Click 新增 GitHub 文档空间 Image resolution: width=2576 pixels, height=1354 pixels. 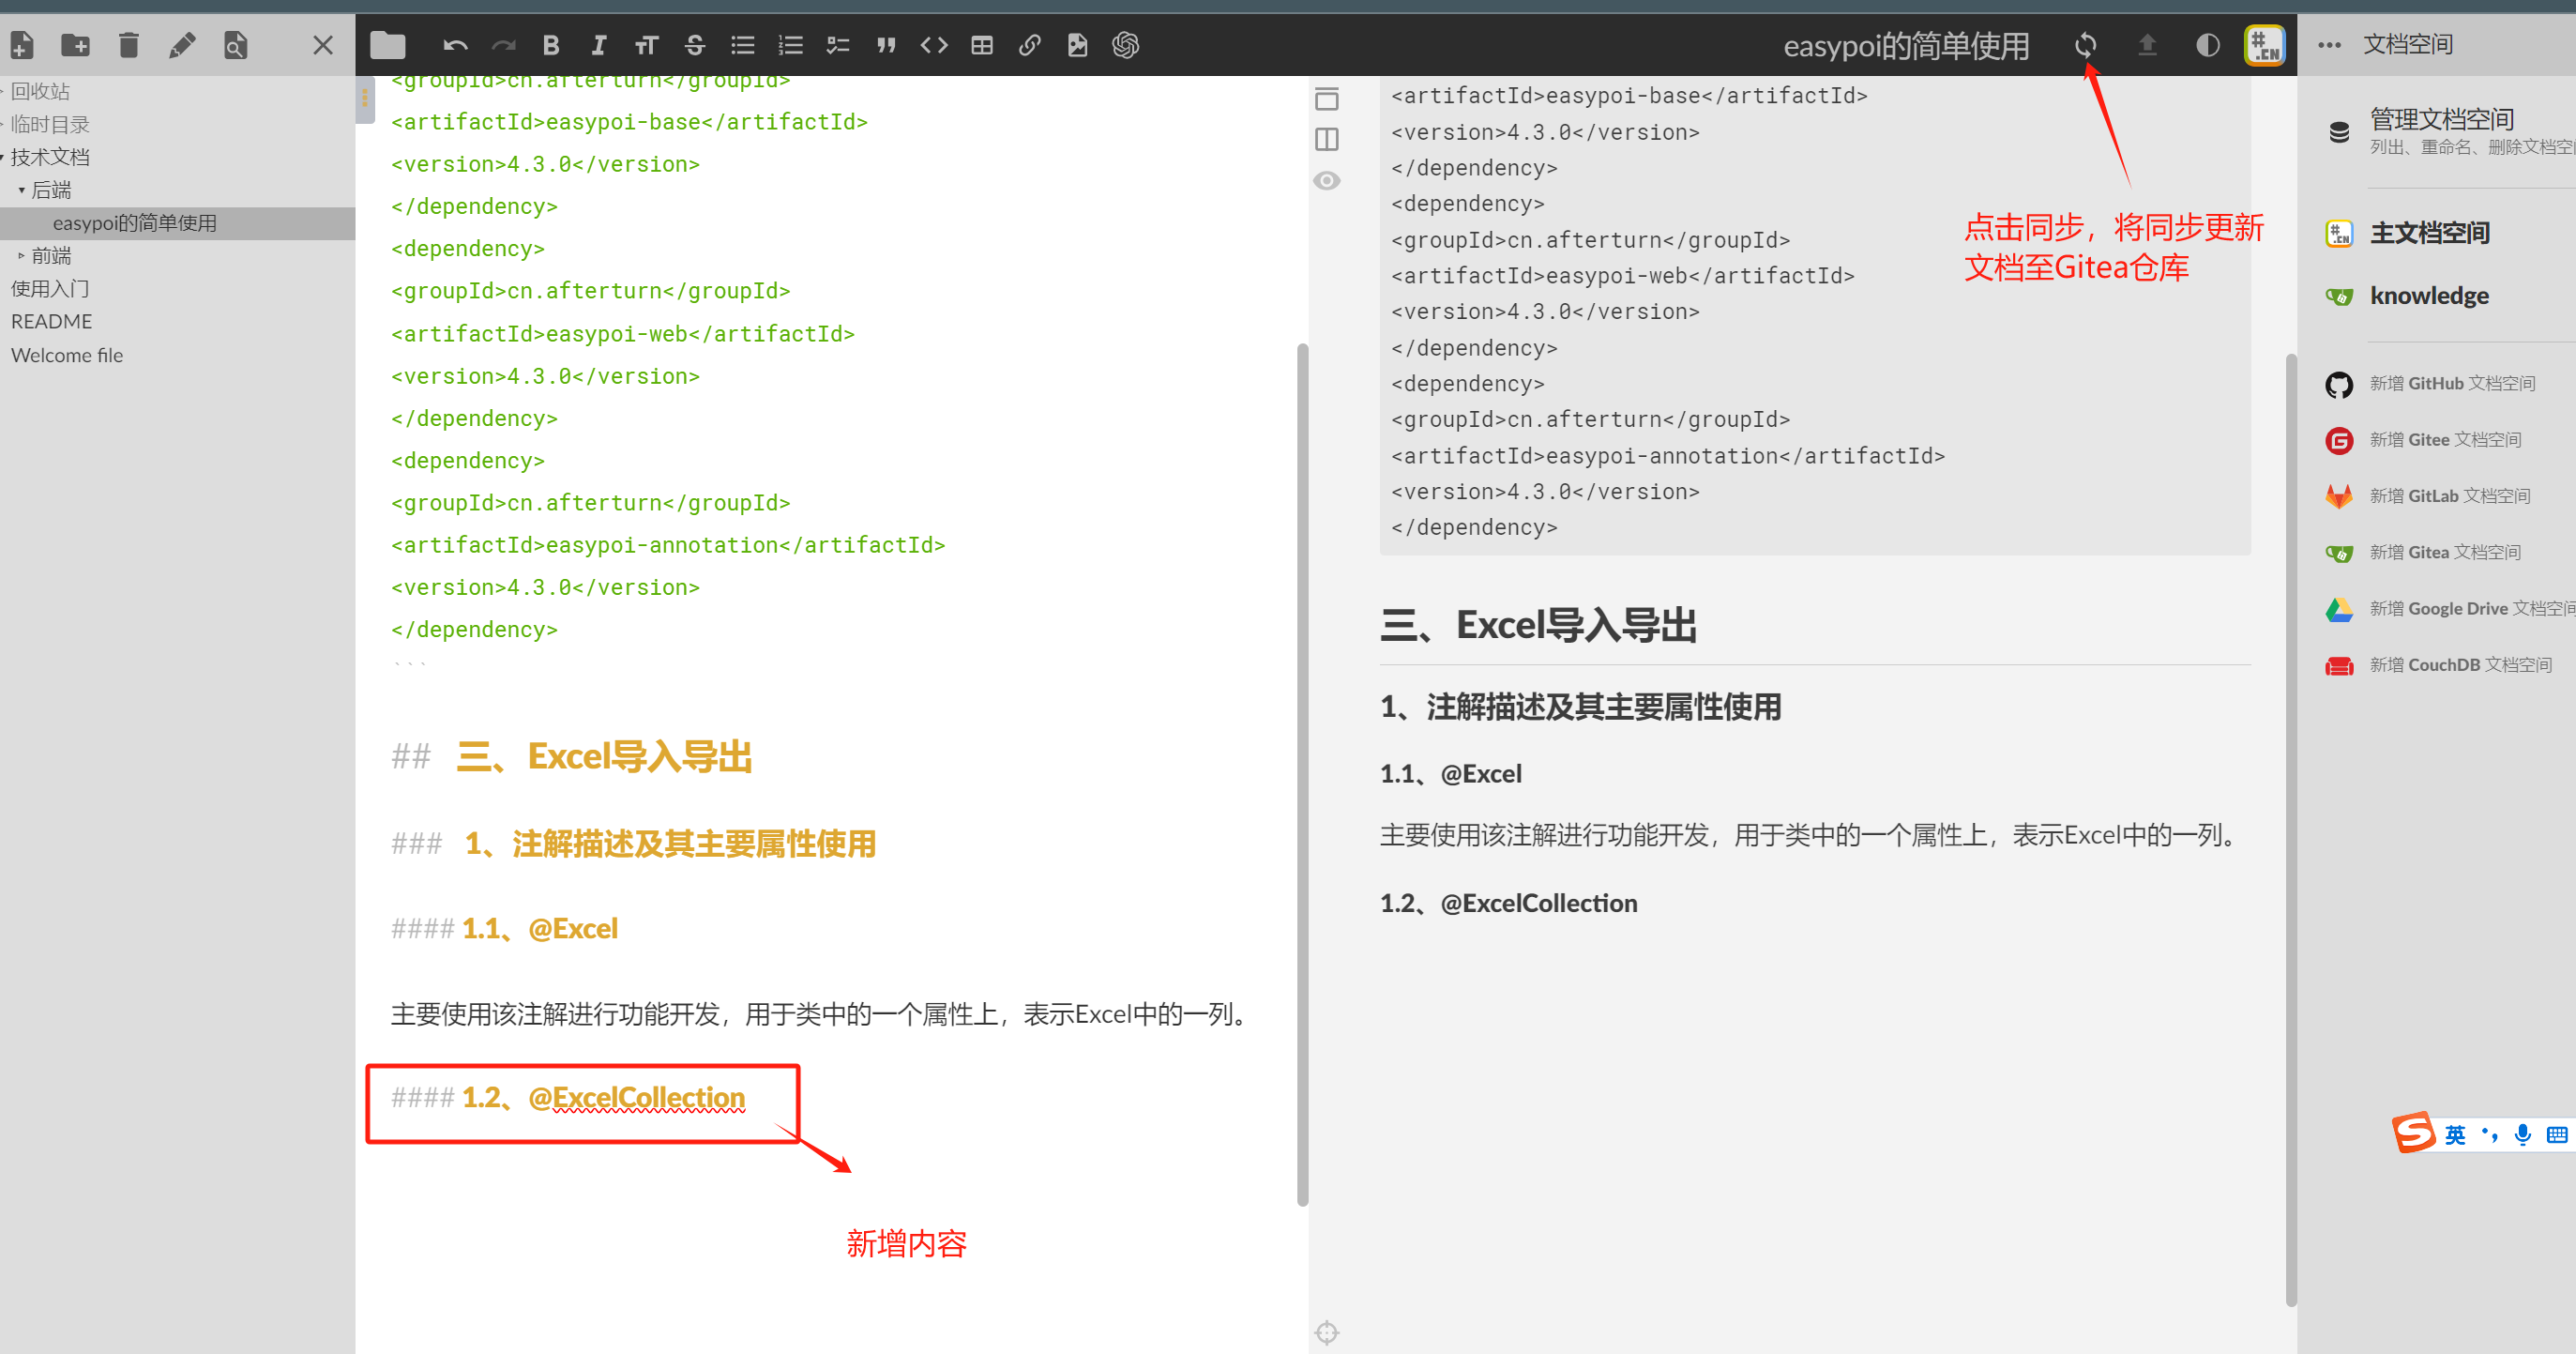point(2451,384)
